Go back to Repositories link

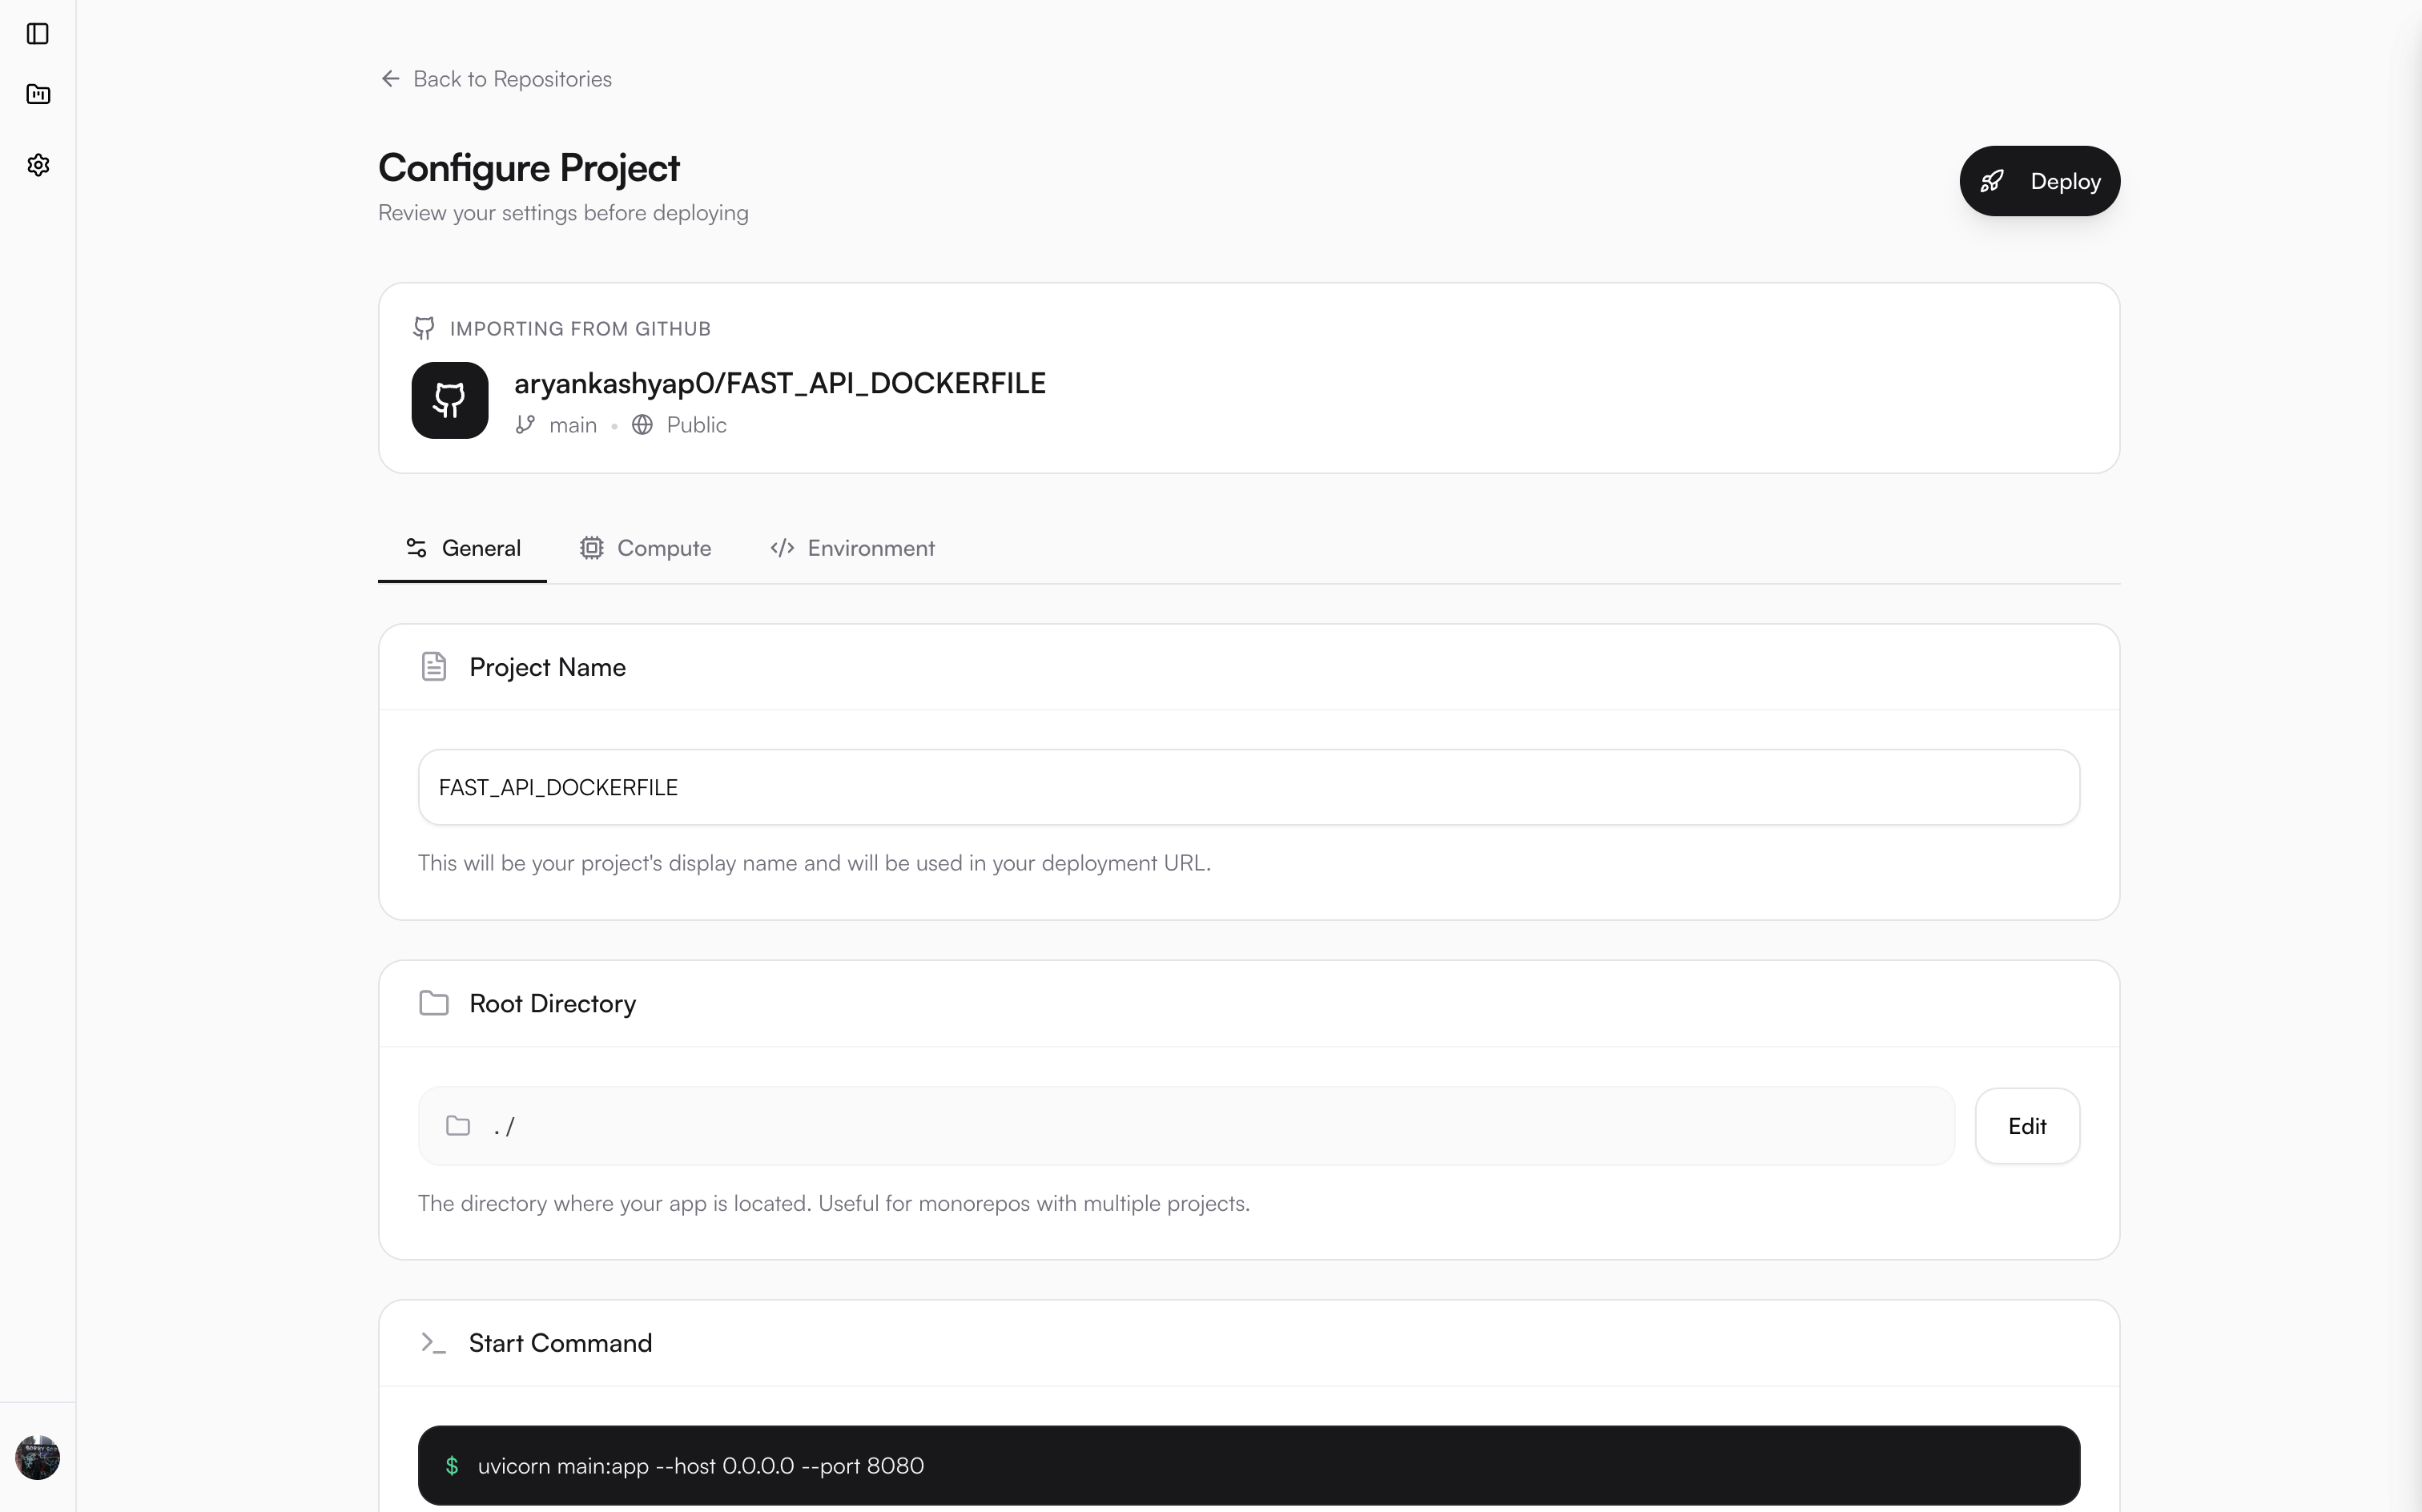click(x=512, y=79)
